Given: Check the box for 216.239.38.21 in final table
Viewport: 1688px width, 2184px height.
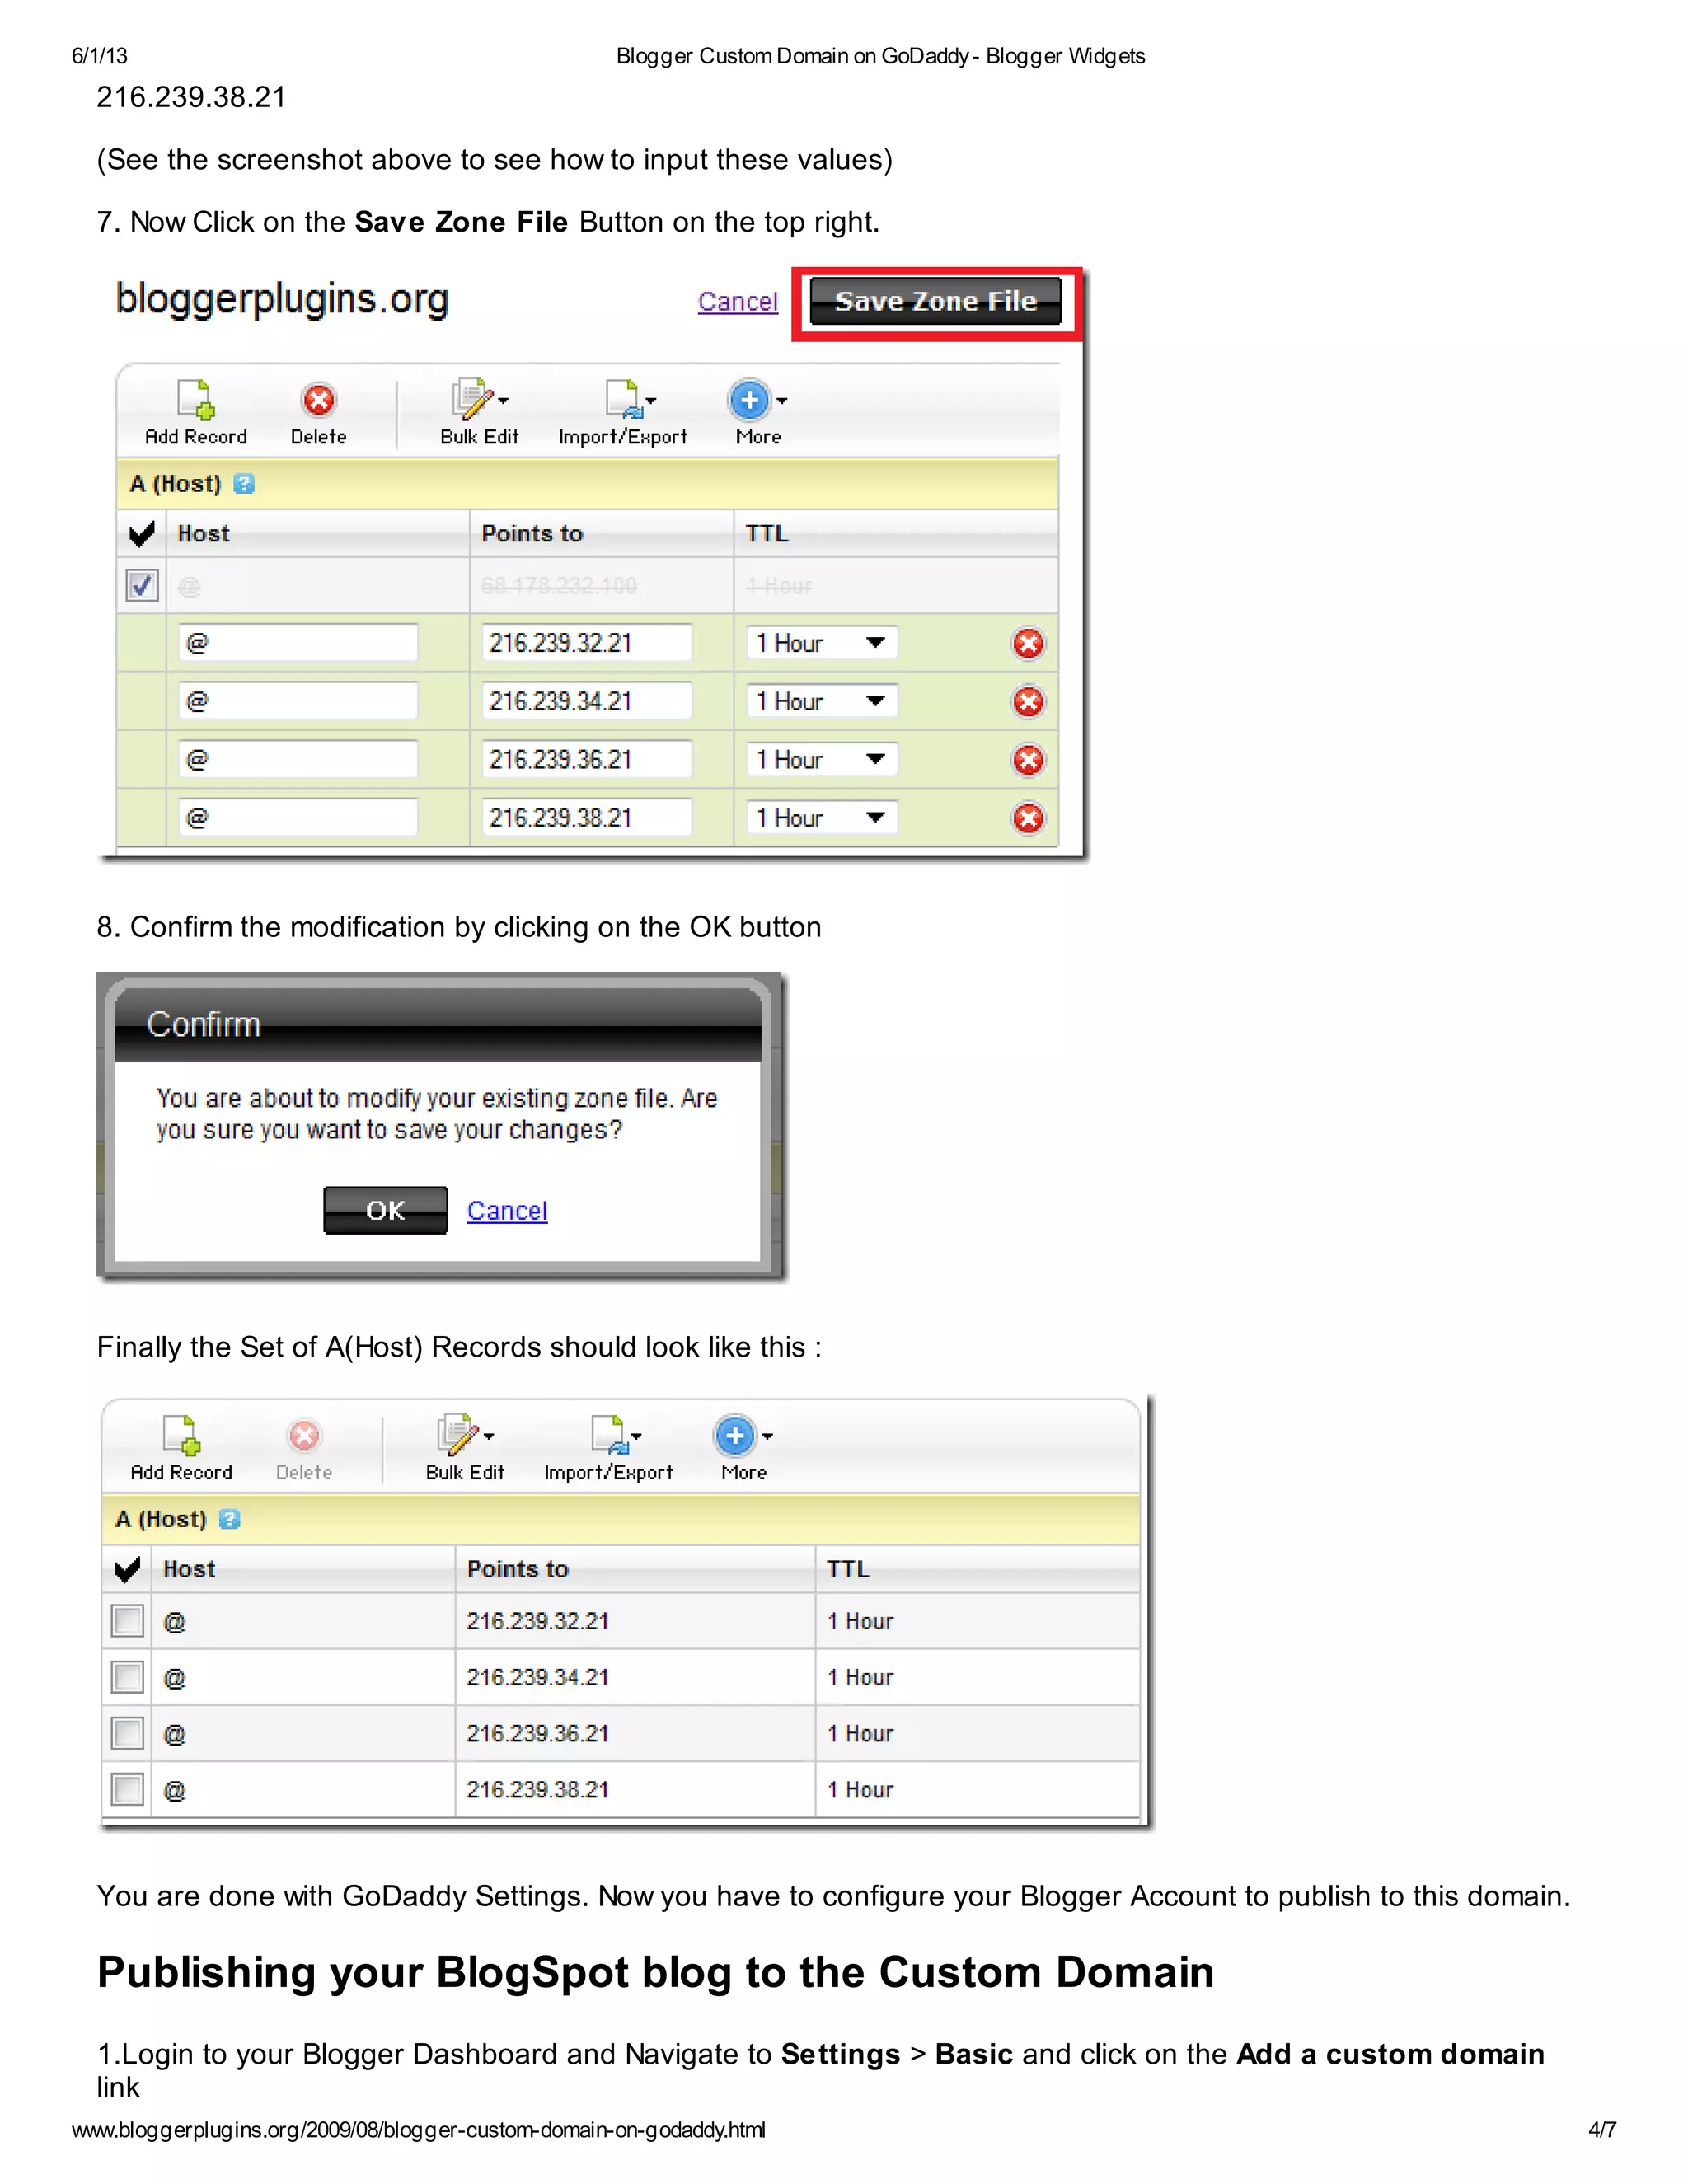Looking at the screenshot, I should coord(128,1789).
